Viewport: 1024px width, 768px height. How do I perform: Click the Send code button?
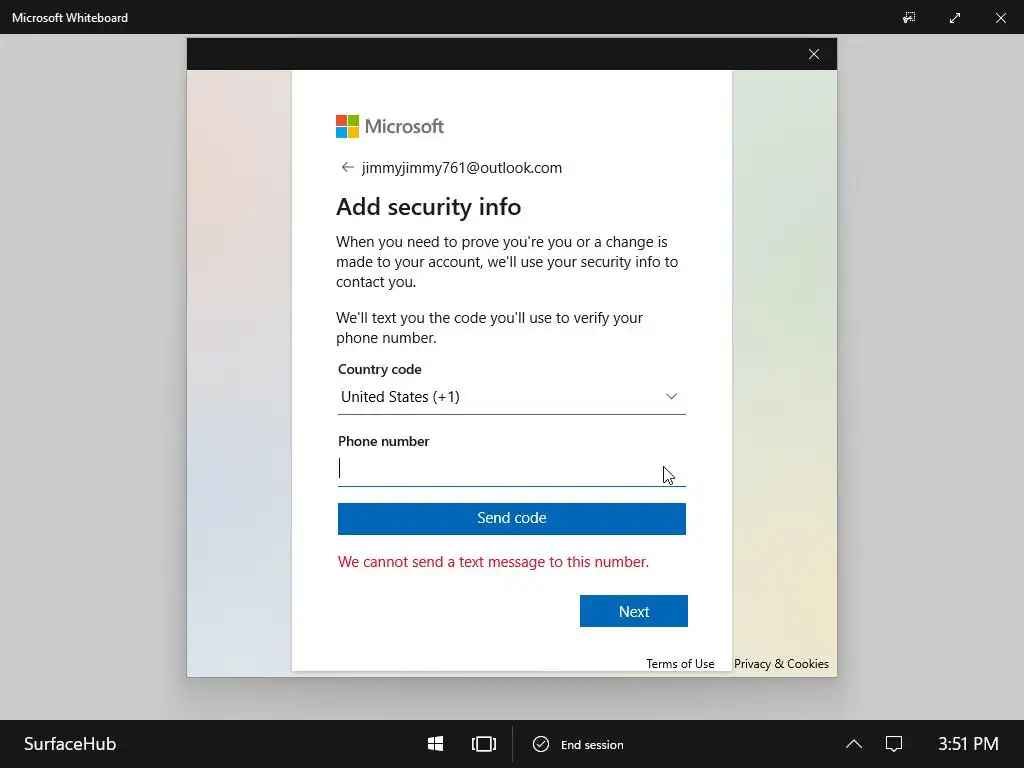511,519
